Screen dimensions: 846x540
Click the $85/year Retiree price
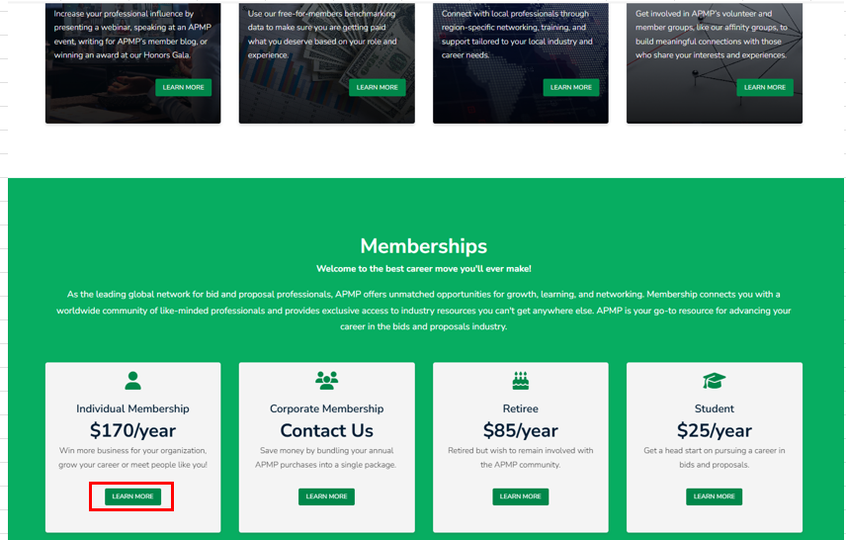click(x=520, y=431)
